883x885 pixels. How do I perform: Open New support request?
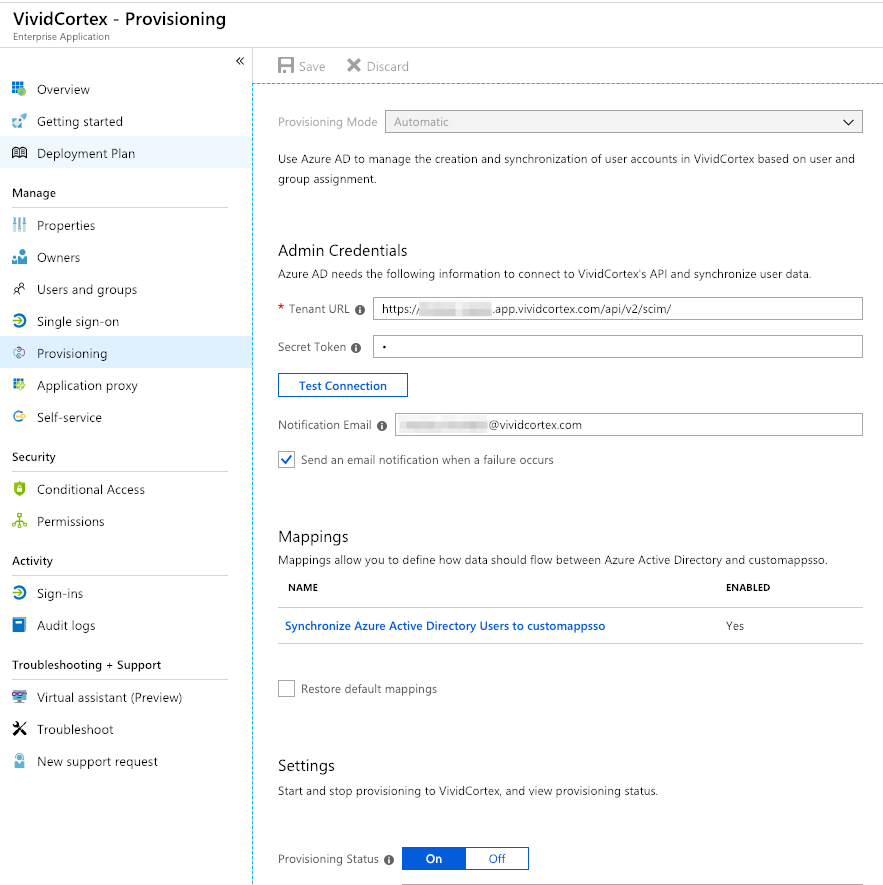click(x=97, y=761)
